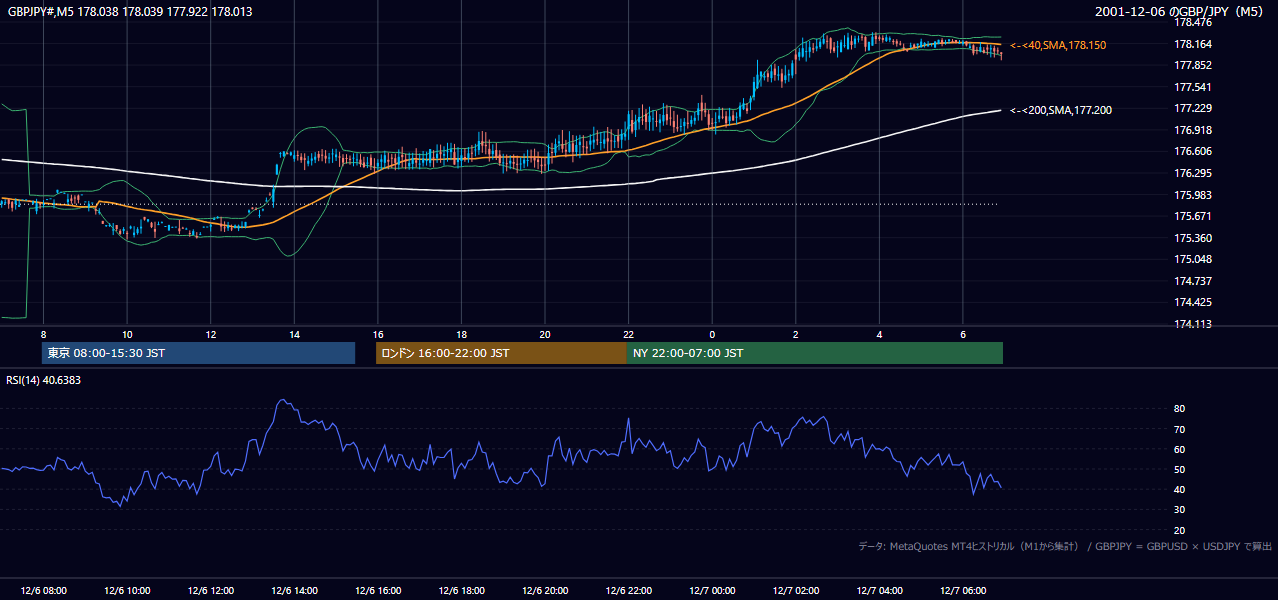Click the 2001-12-06 GBP/JPY (M5) title

(1181, 12)
